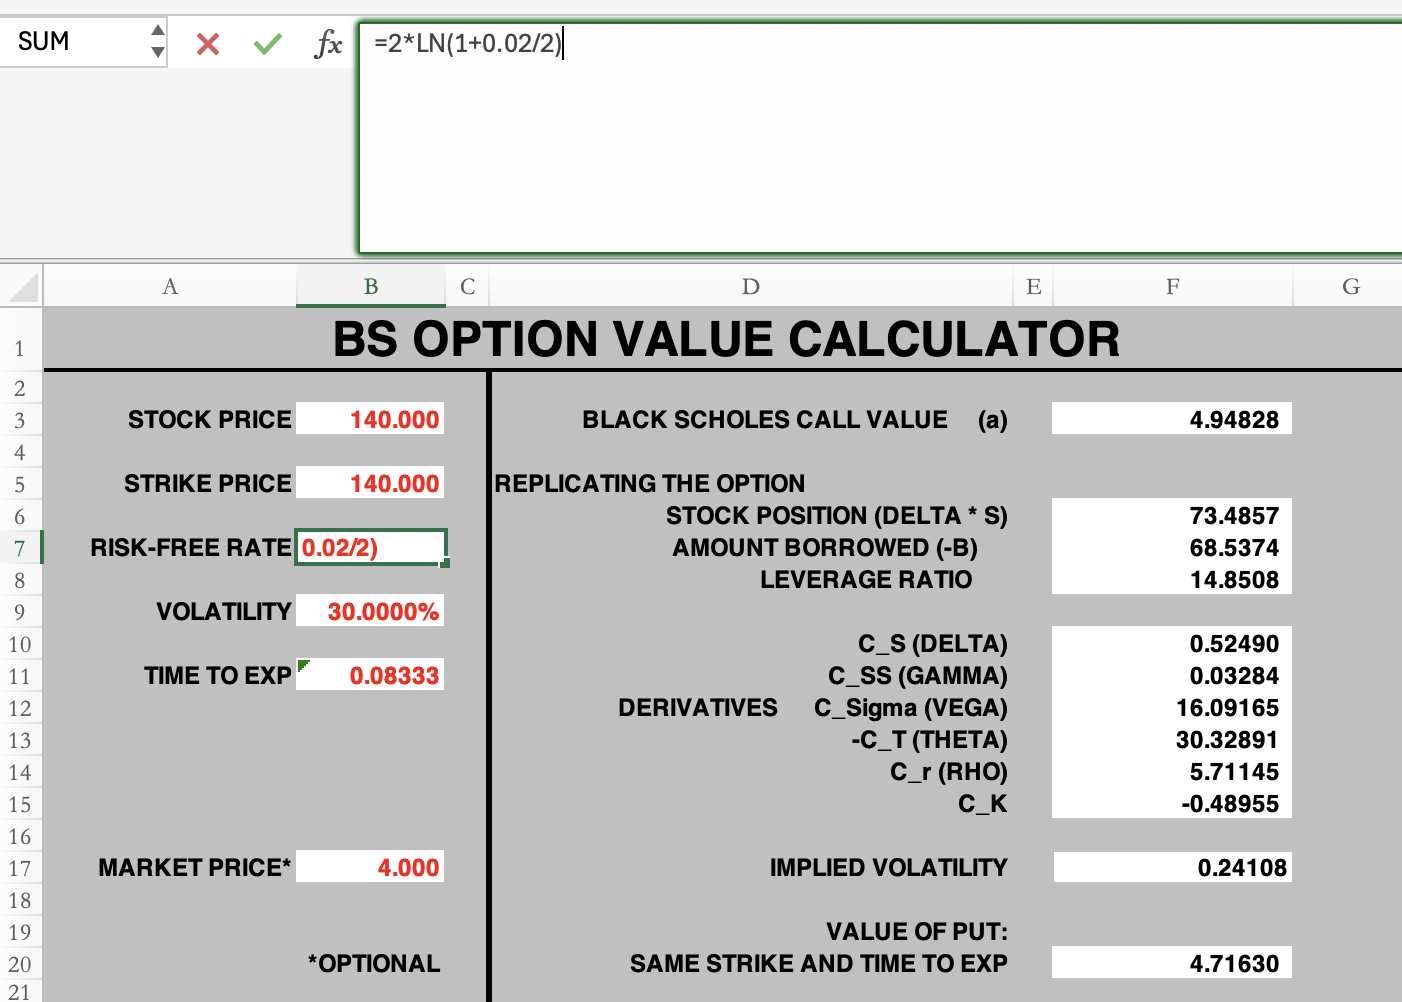Click the green checkmark to confirm formula
This screenshot has height=1002, width=1402.
(x=267, y=42)
